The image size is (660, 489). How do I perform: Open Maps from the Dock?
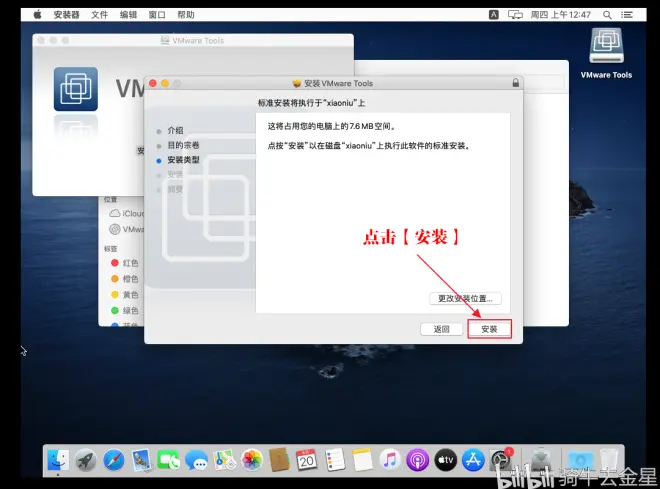pyautogui.click(x=224, y=460)
